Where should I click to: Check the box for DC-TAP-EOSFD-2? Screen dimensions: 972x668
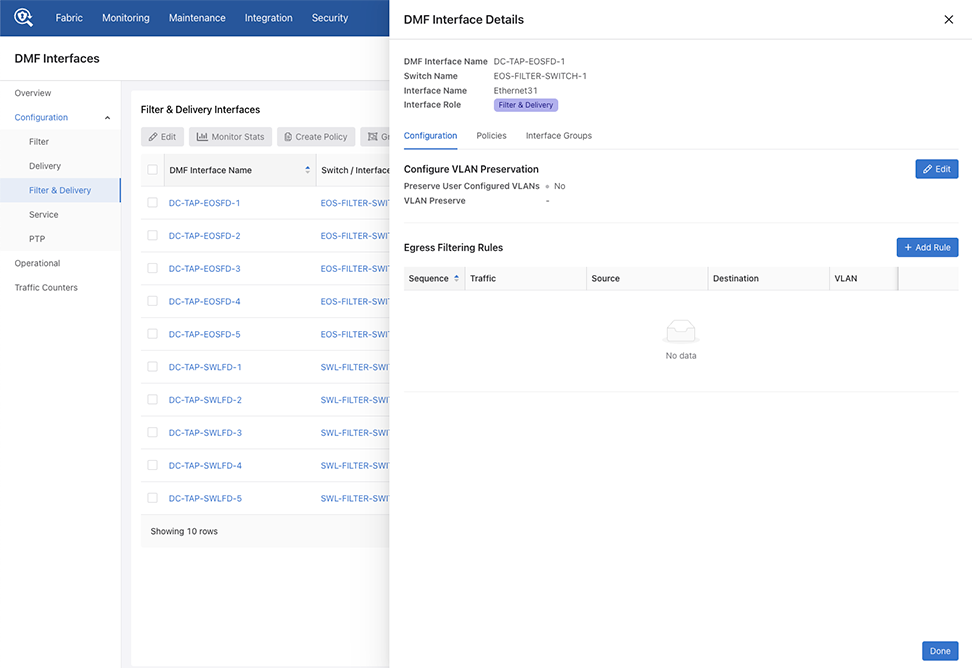tap(153, 236)
